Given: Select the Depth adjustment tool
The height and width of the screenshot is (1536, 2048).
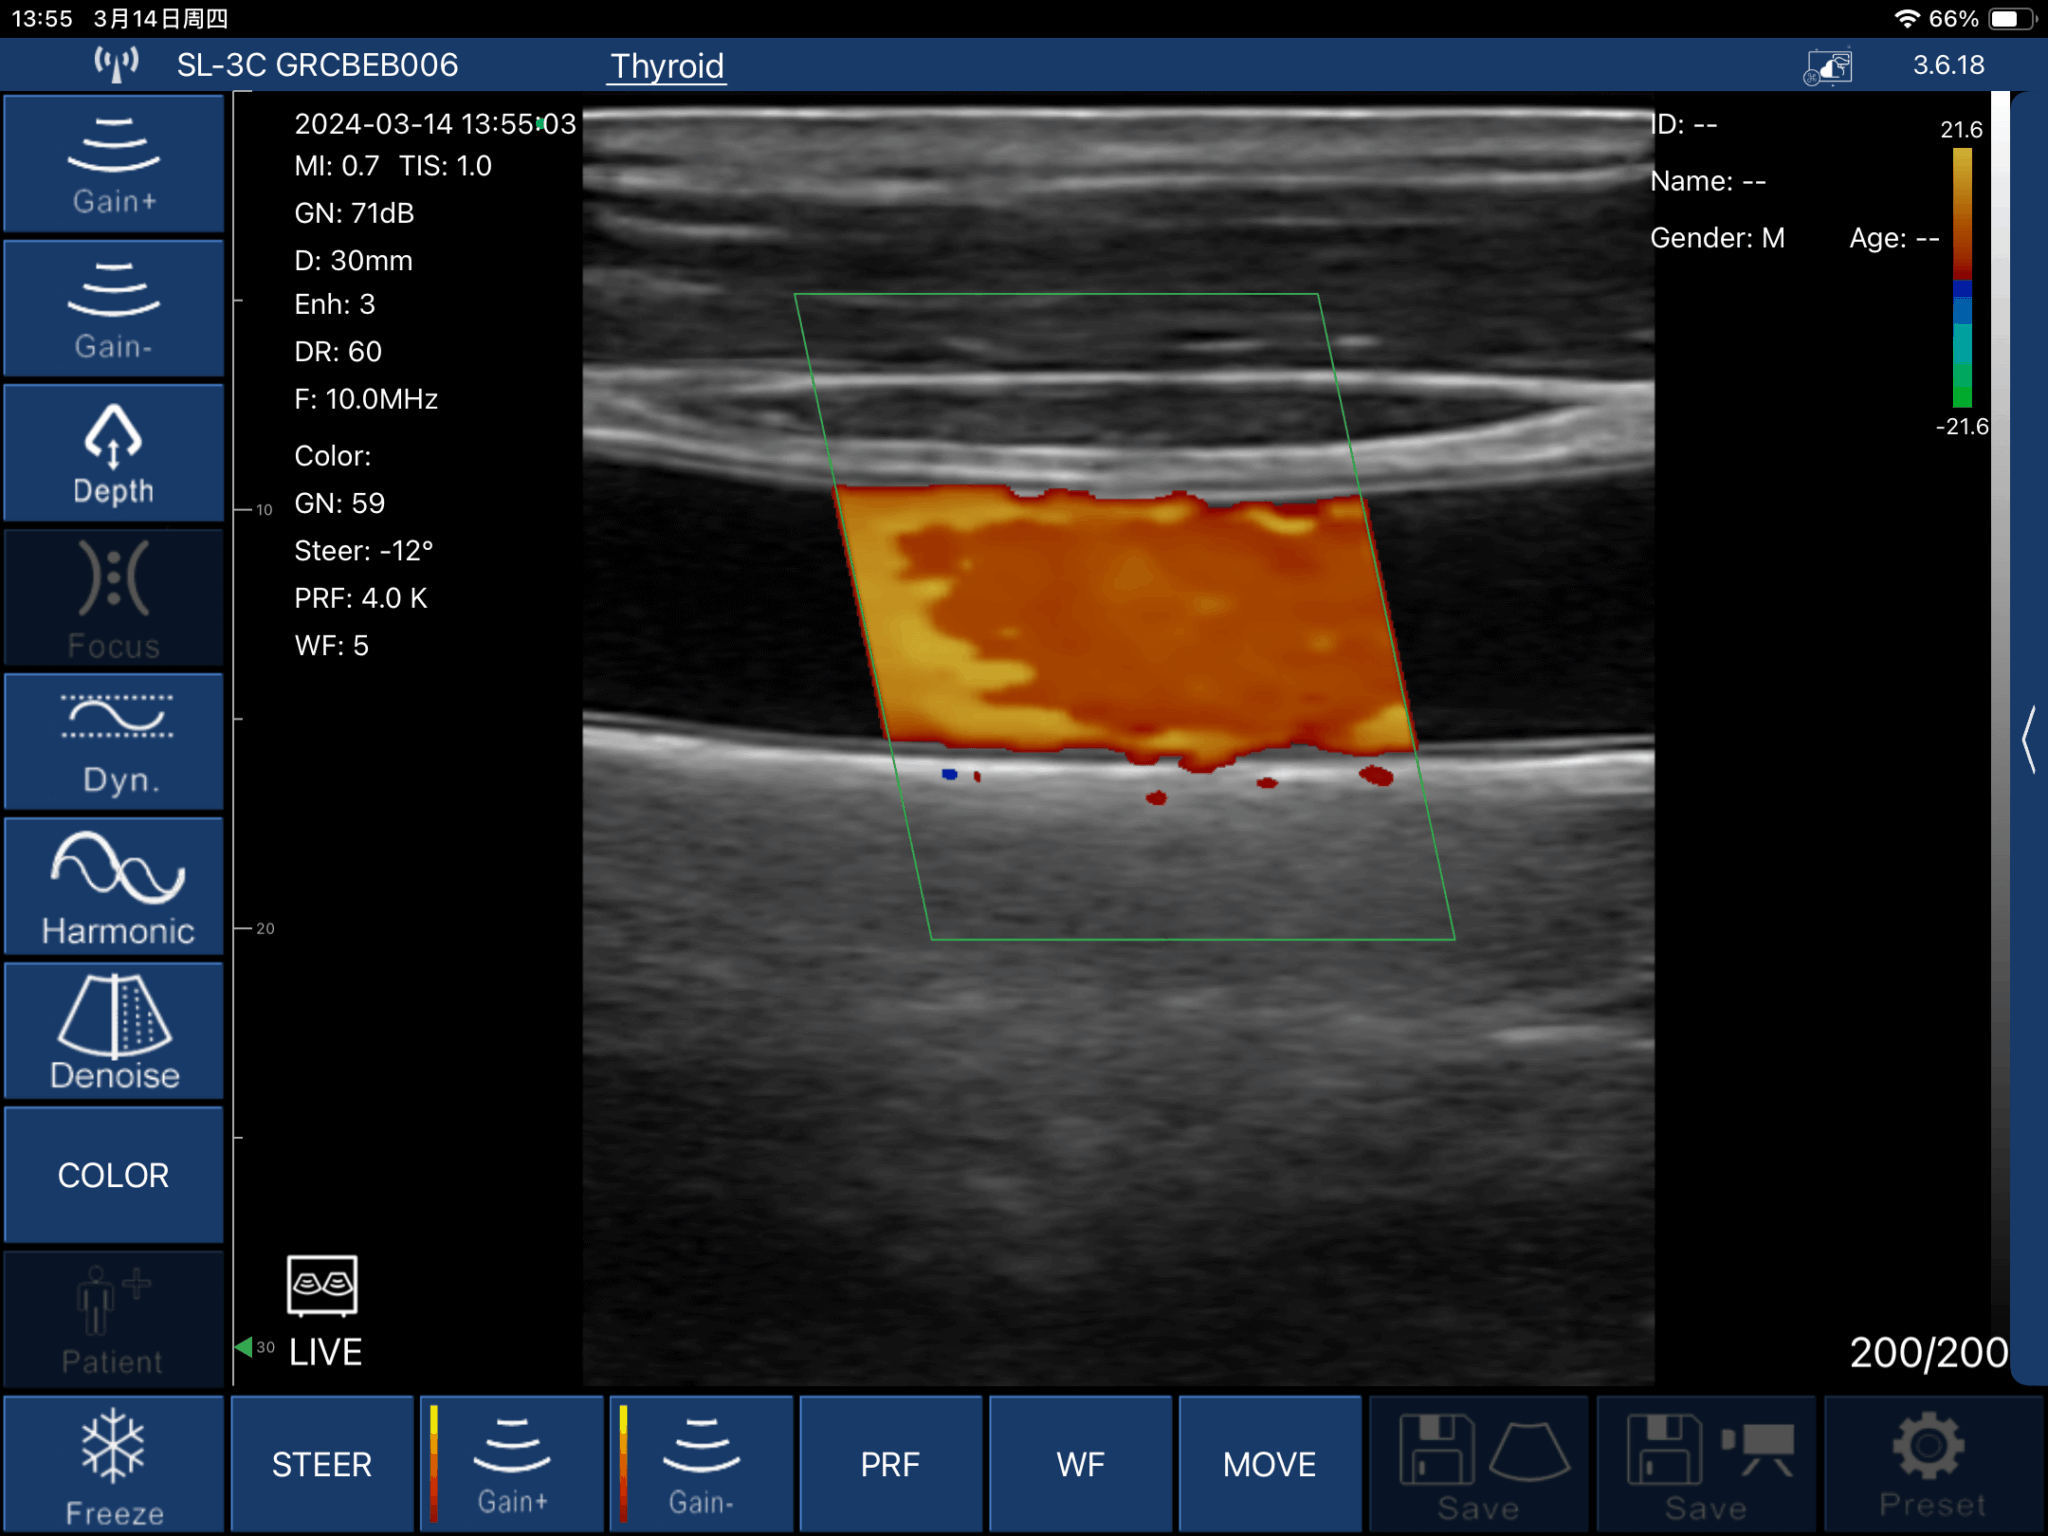Looking at the screenshot, I should click(113, 452).
